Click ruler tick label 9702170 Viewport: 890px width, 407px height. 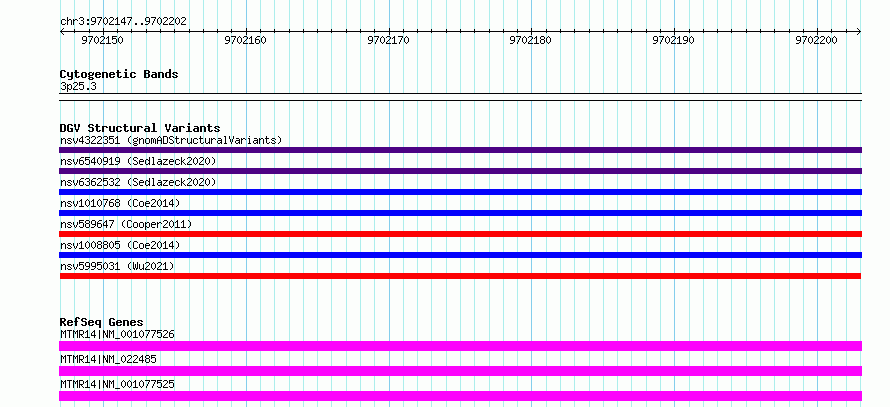coord(388,40)
